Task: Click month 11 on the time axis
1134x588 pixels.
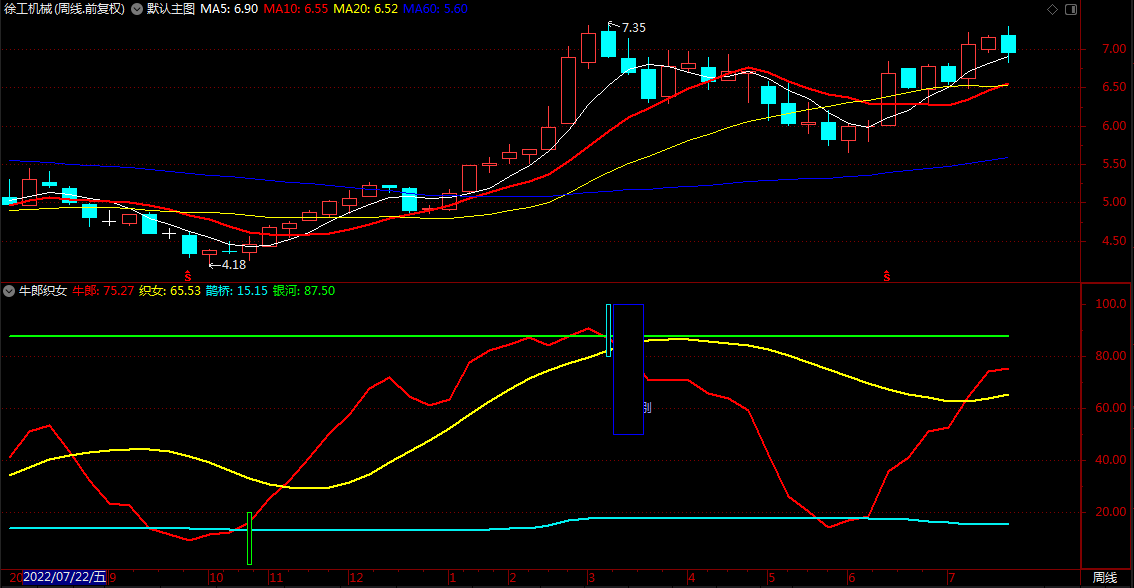Action: (276, 578)
